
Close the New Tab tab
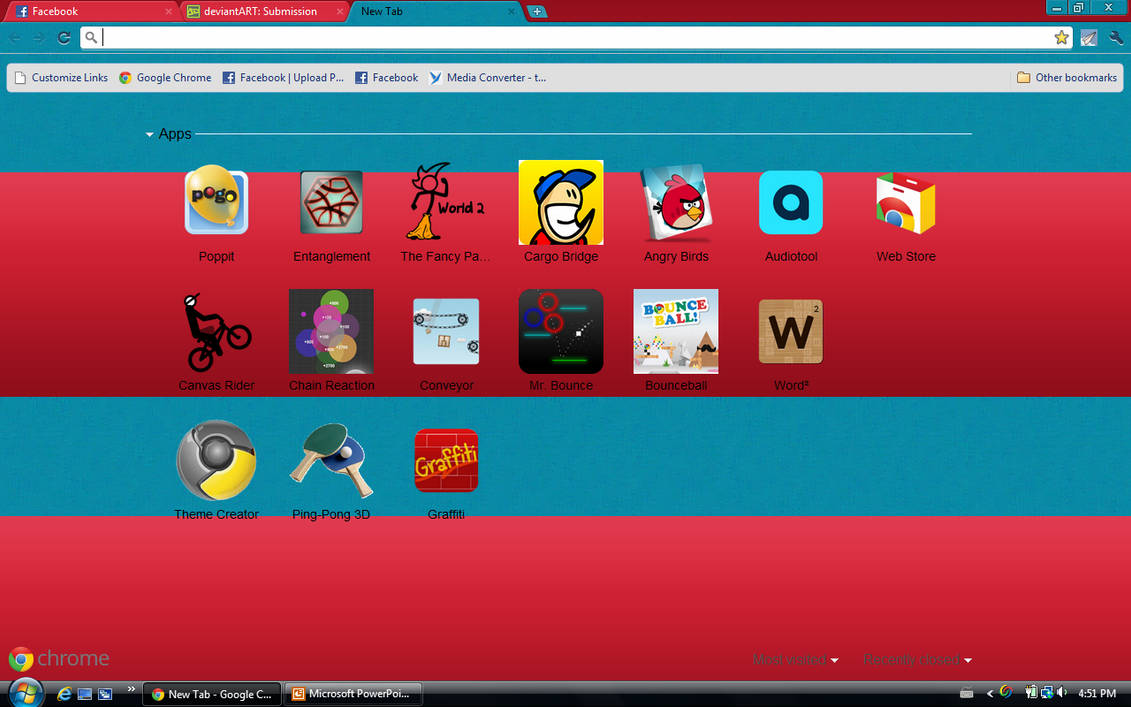pyautogui.click(x=511, y=12)
